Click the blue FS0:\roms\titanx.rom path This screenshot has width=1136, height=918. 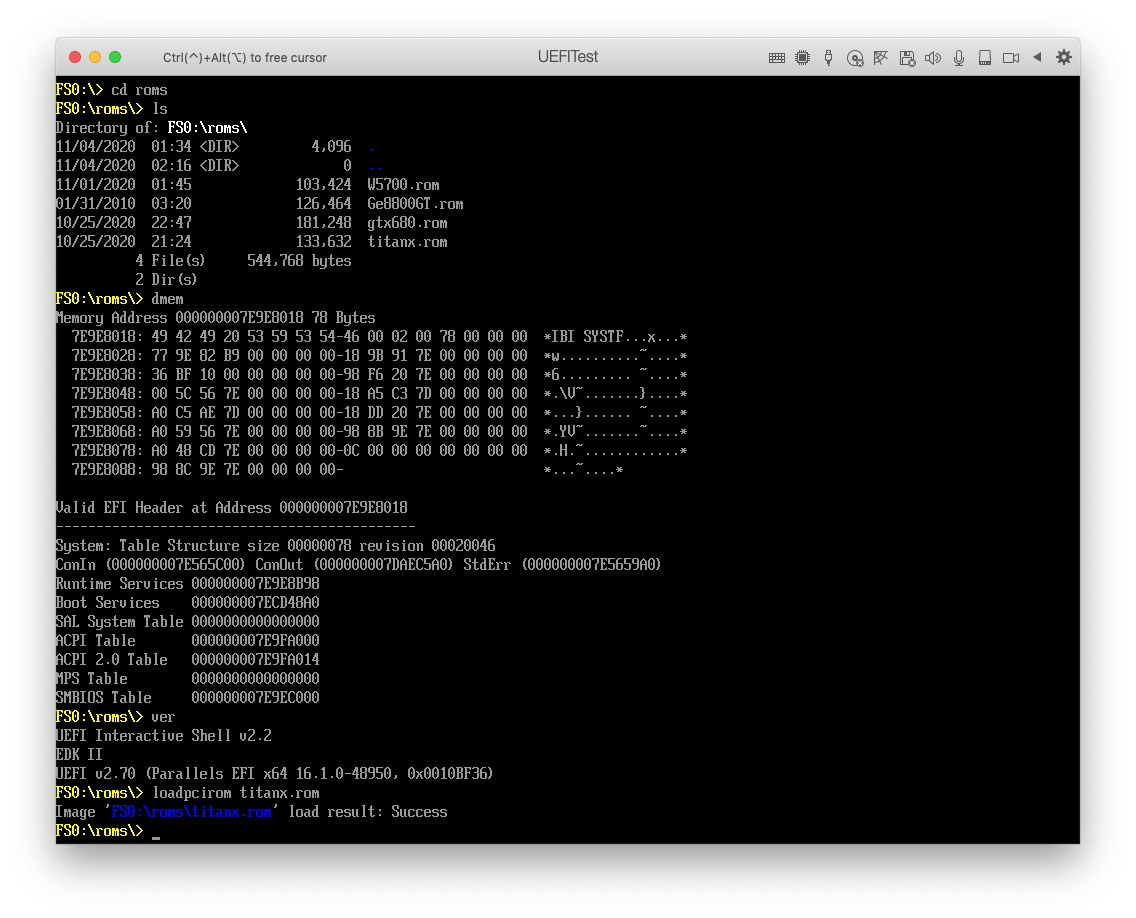(192, 812)
